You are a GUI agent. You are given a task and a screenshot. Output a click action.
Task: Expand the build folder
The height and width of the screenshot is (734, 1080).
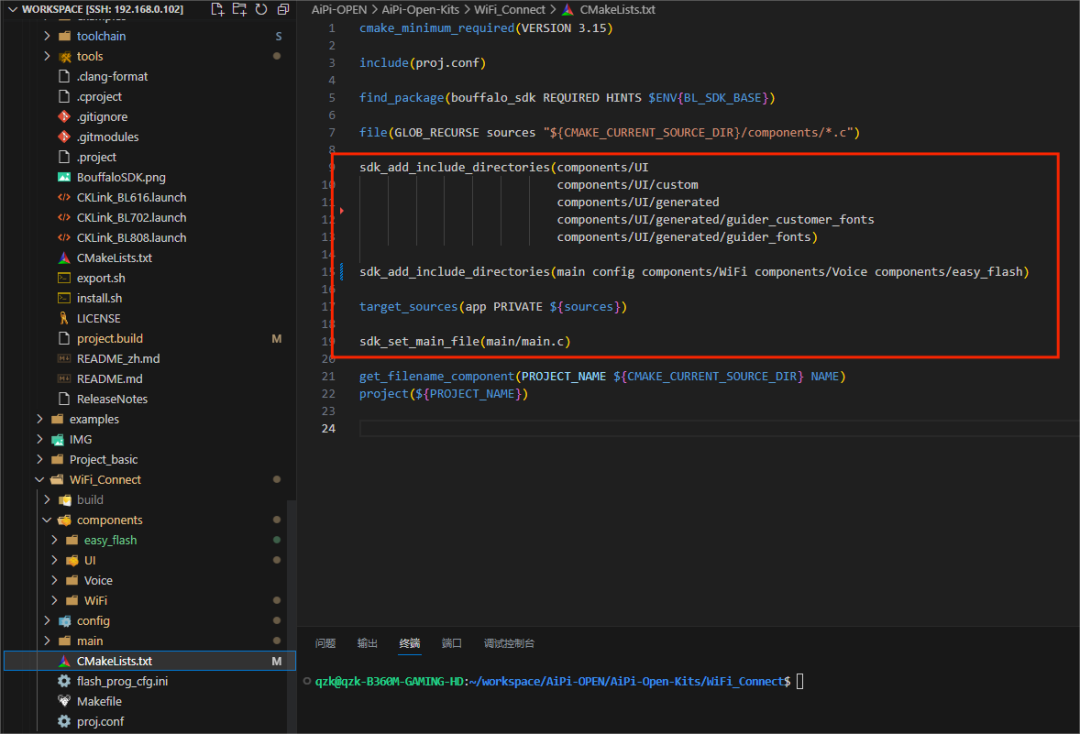point(90,500)
